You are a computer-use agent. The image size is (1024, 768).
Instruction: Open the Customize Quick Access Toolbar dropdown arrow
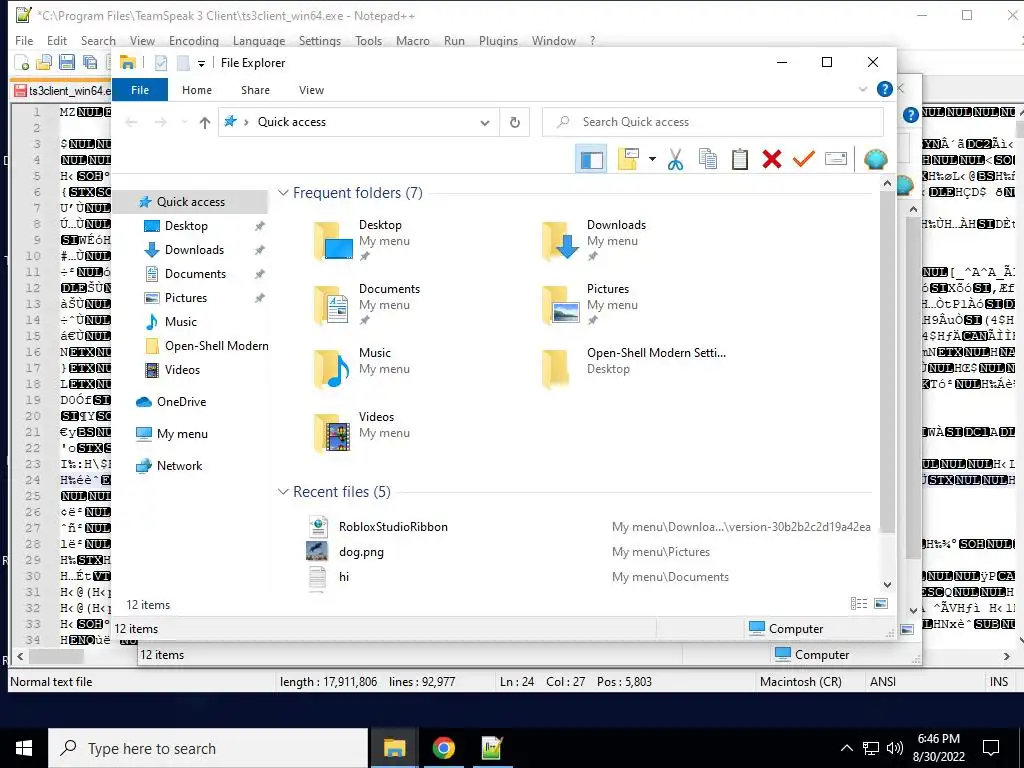[201, 63]
